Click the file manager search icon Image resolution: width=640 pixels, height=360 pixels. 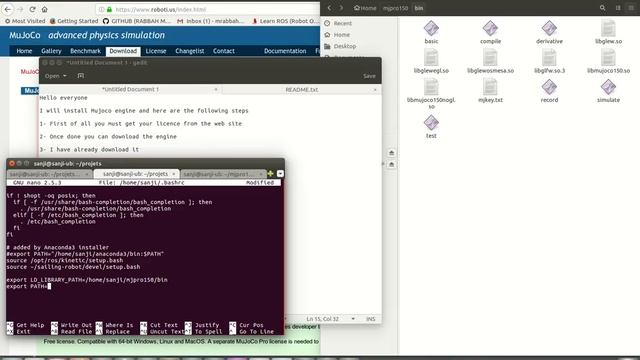click(602, 8)
